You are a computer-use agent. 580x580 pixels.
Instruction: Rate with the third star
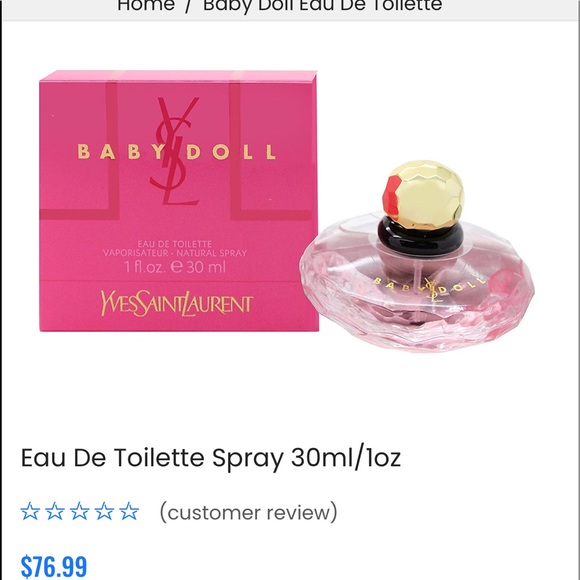tap(80, 512)
